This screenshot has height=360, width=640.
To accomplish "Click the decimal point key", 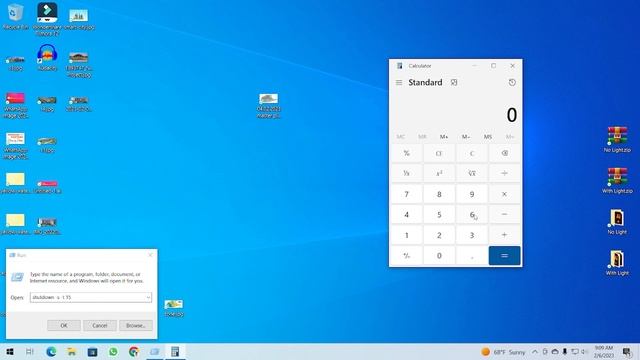I will (x=472, y=256).
